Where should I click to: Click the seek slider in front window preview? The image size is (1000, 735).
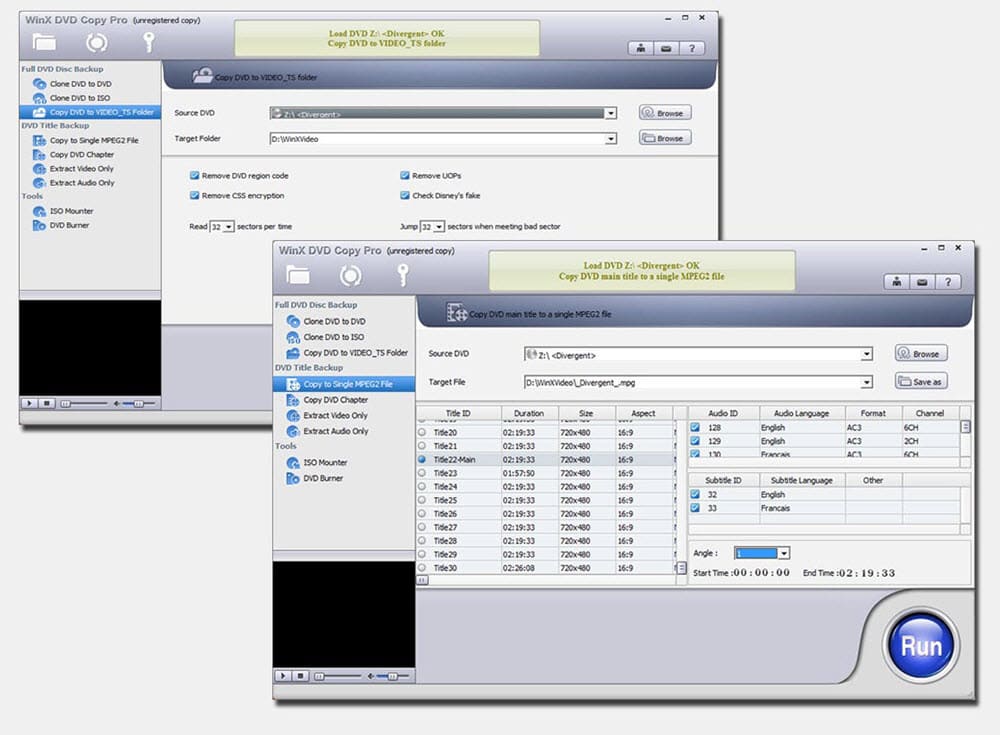pos(337,676)
